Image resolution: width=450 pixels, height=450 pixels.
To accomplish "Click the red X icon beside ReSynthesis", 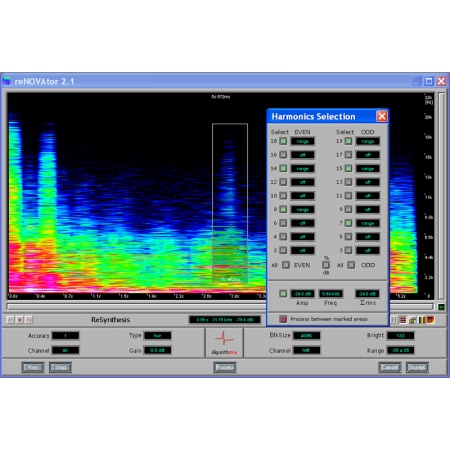I will [20, 320].
